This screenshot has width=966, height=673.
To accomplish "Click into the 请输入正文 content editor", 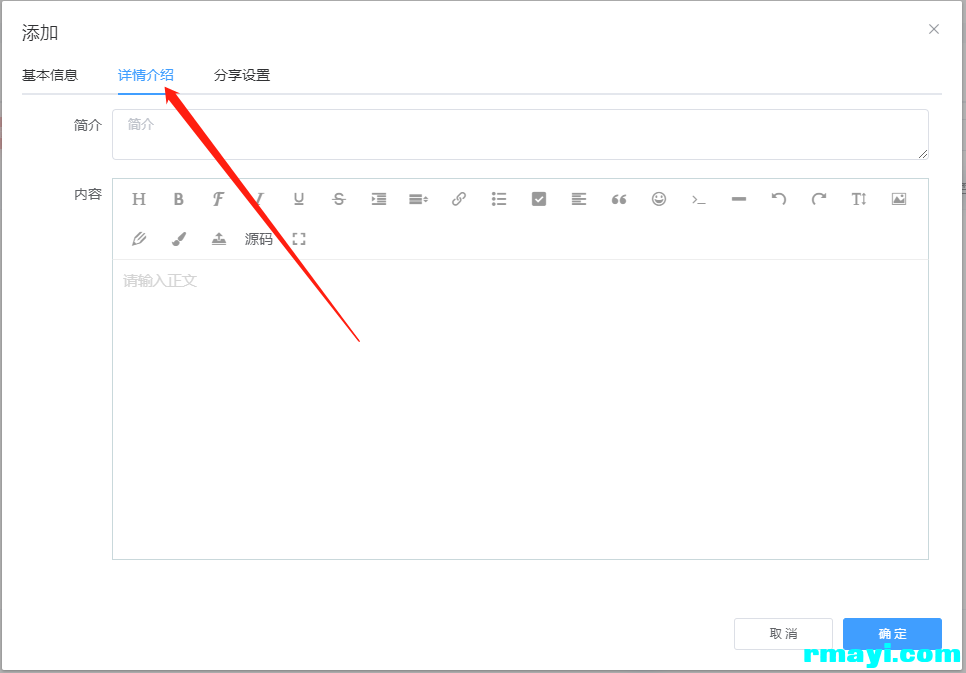I will 520,409.
